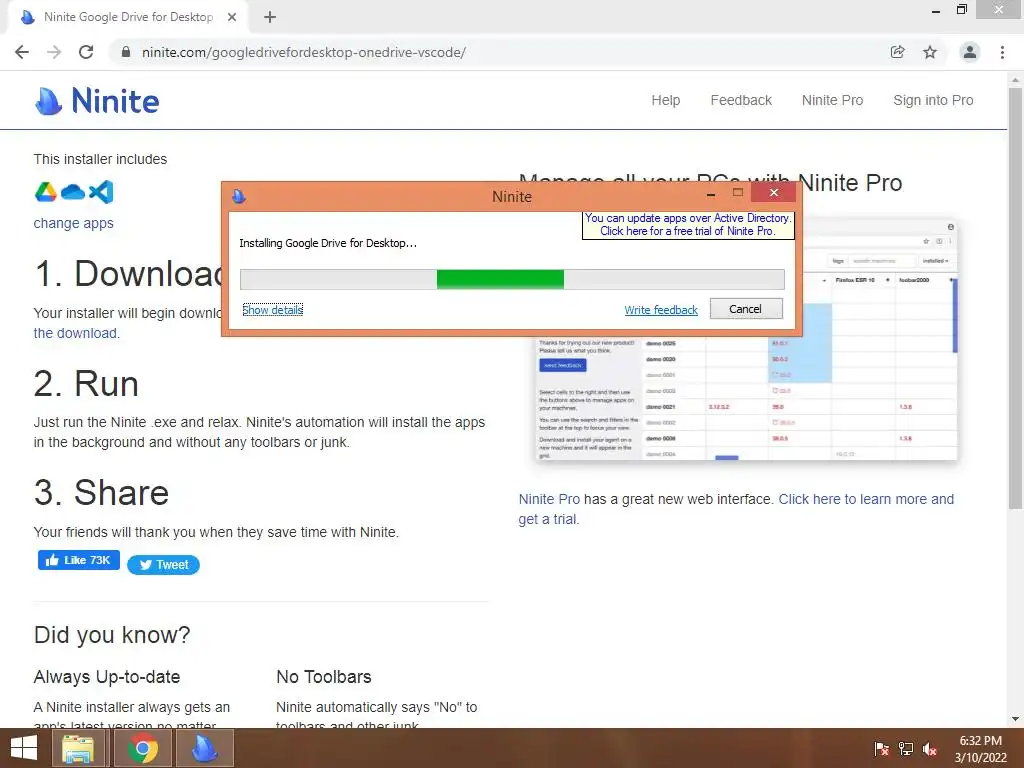Reload the page with refresh icon
This screenshot has height=768, width=1024.
click(x=86, y=52)
